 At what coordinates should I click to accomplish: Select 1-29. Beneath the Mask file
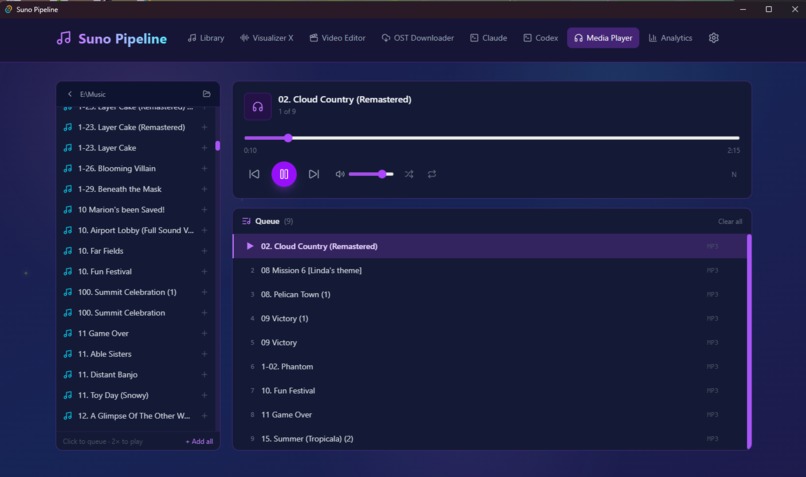click(136, 189)
